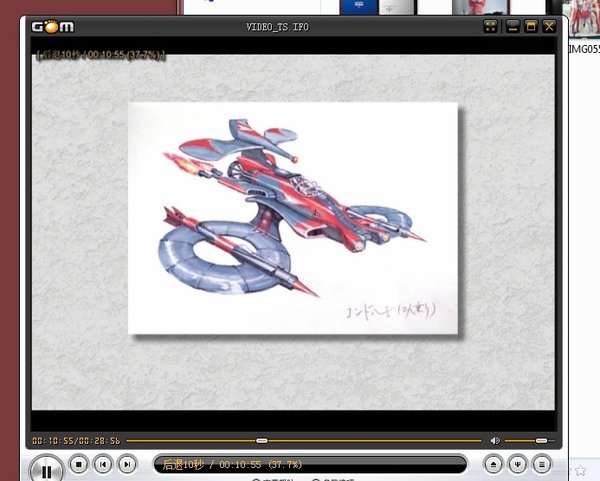Viewport: 600px width, 481px height.
Task: Minimize the GOM Player window
Action: click(x=513, y=26)
